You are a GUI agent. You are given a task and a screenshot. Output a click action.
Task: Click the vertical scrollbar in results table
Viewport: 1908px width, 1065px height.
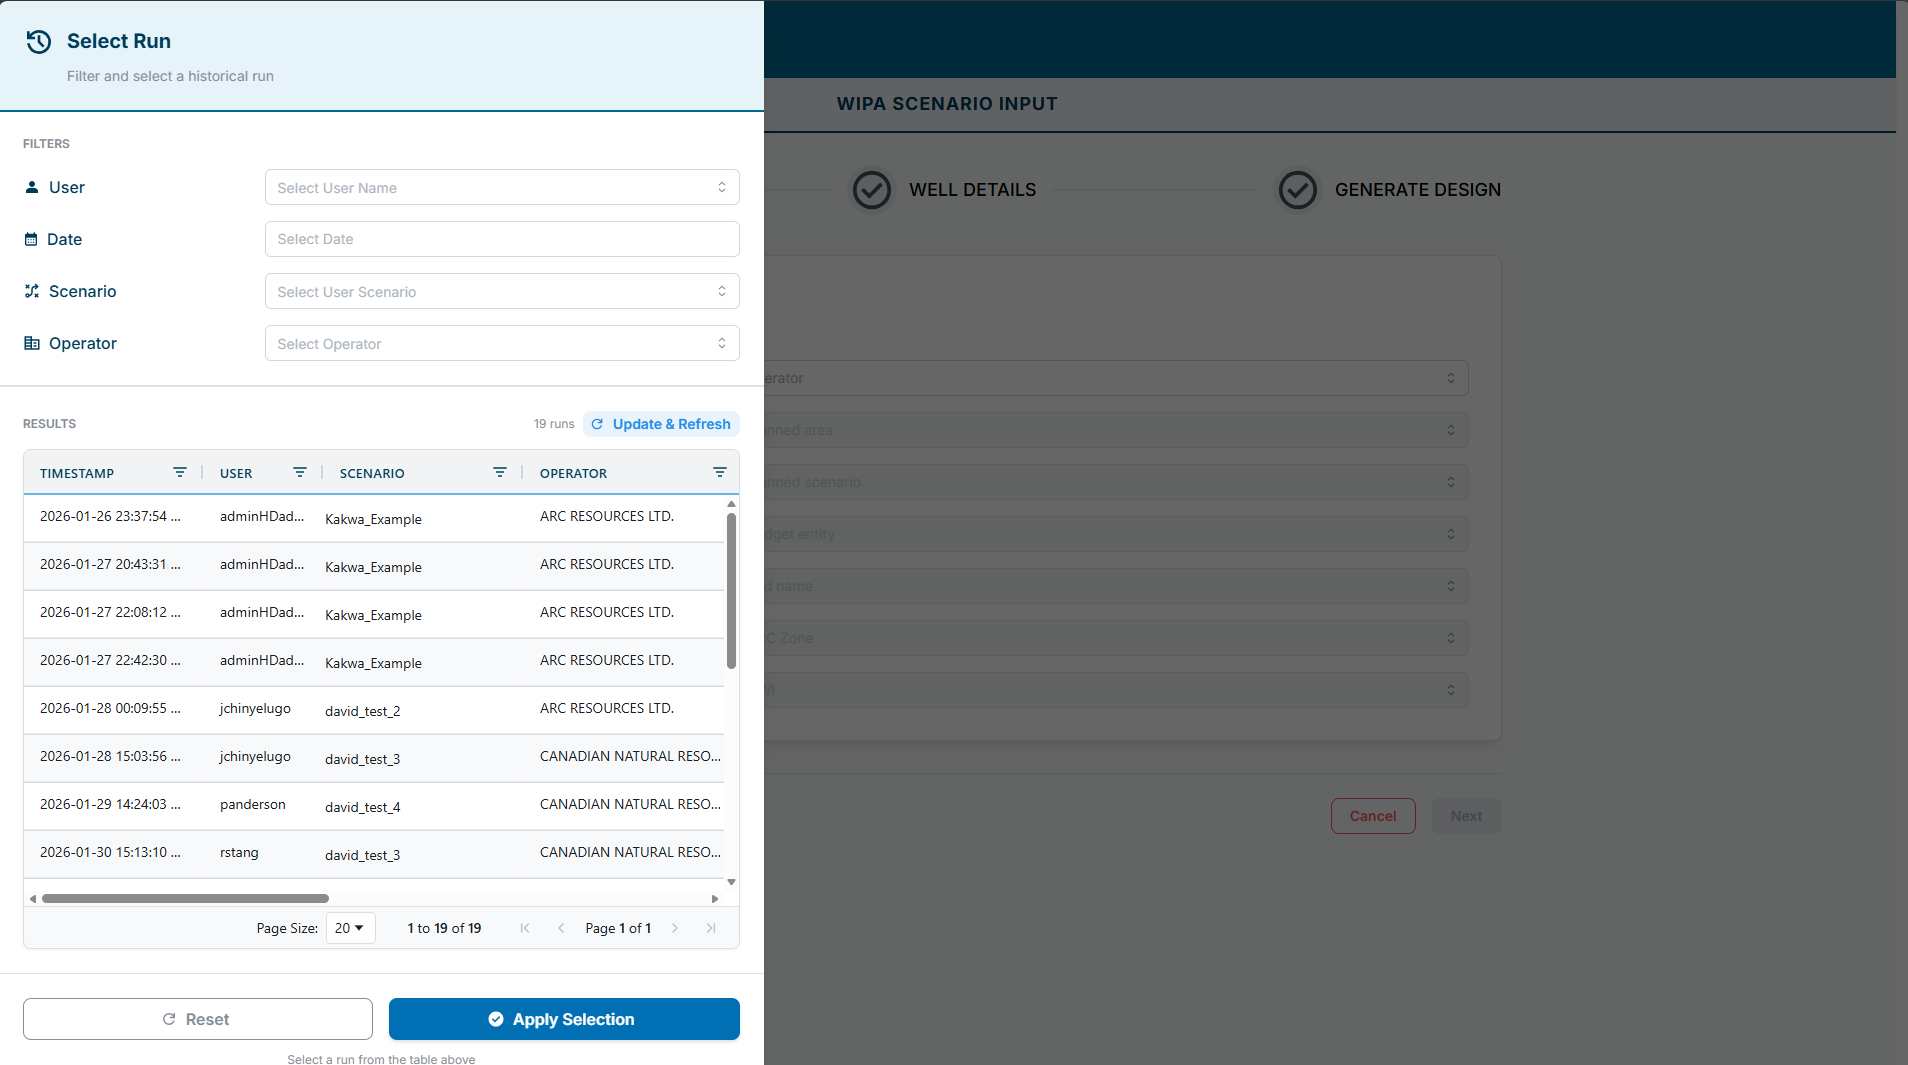[x=732, y=590]
